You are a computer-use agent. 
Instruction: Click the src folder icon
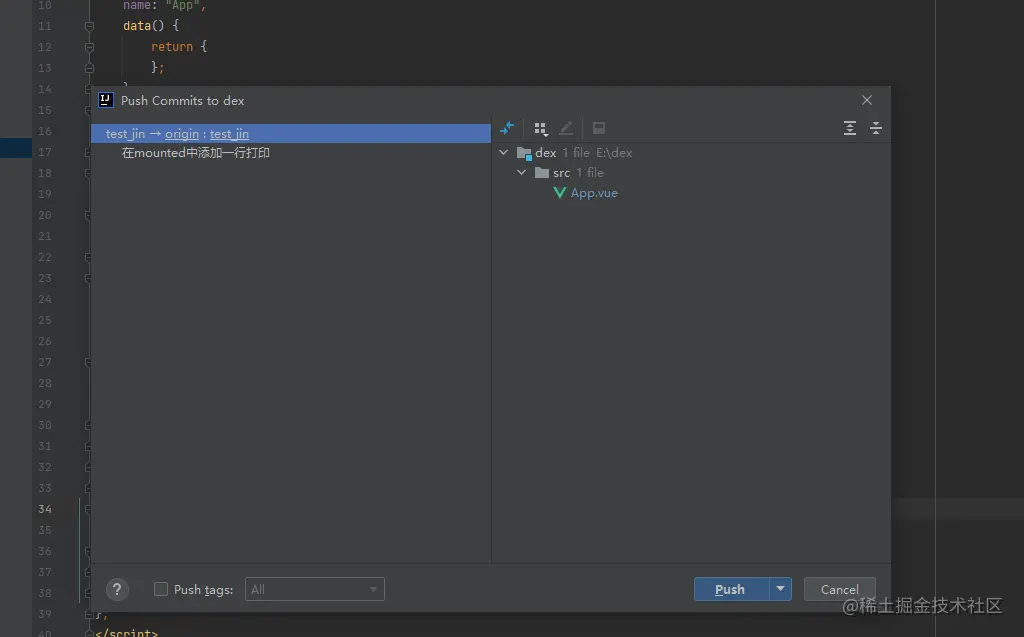(541, 172)
